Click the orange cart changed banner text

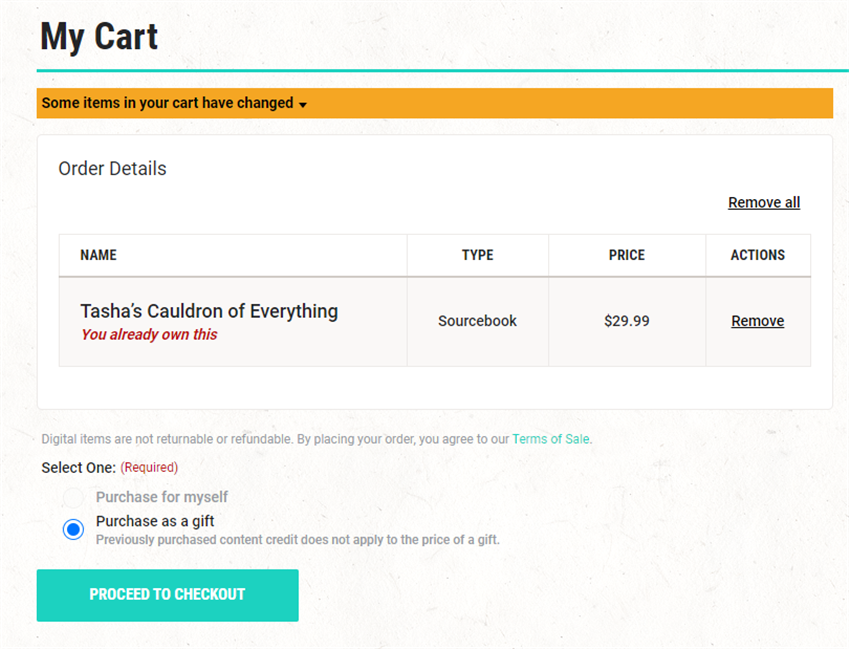(x=167, y=103)
